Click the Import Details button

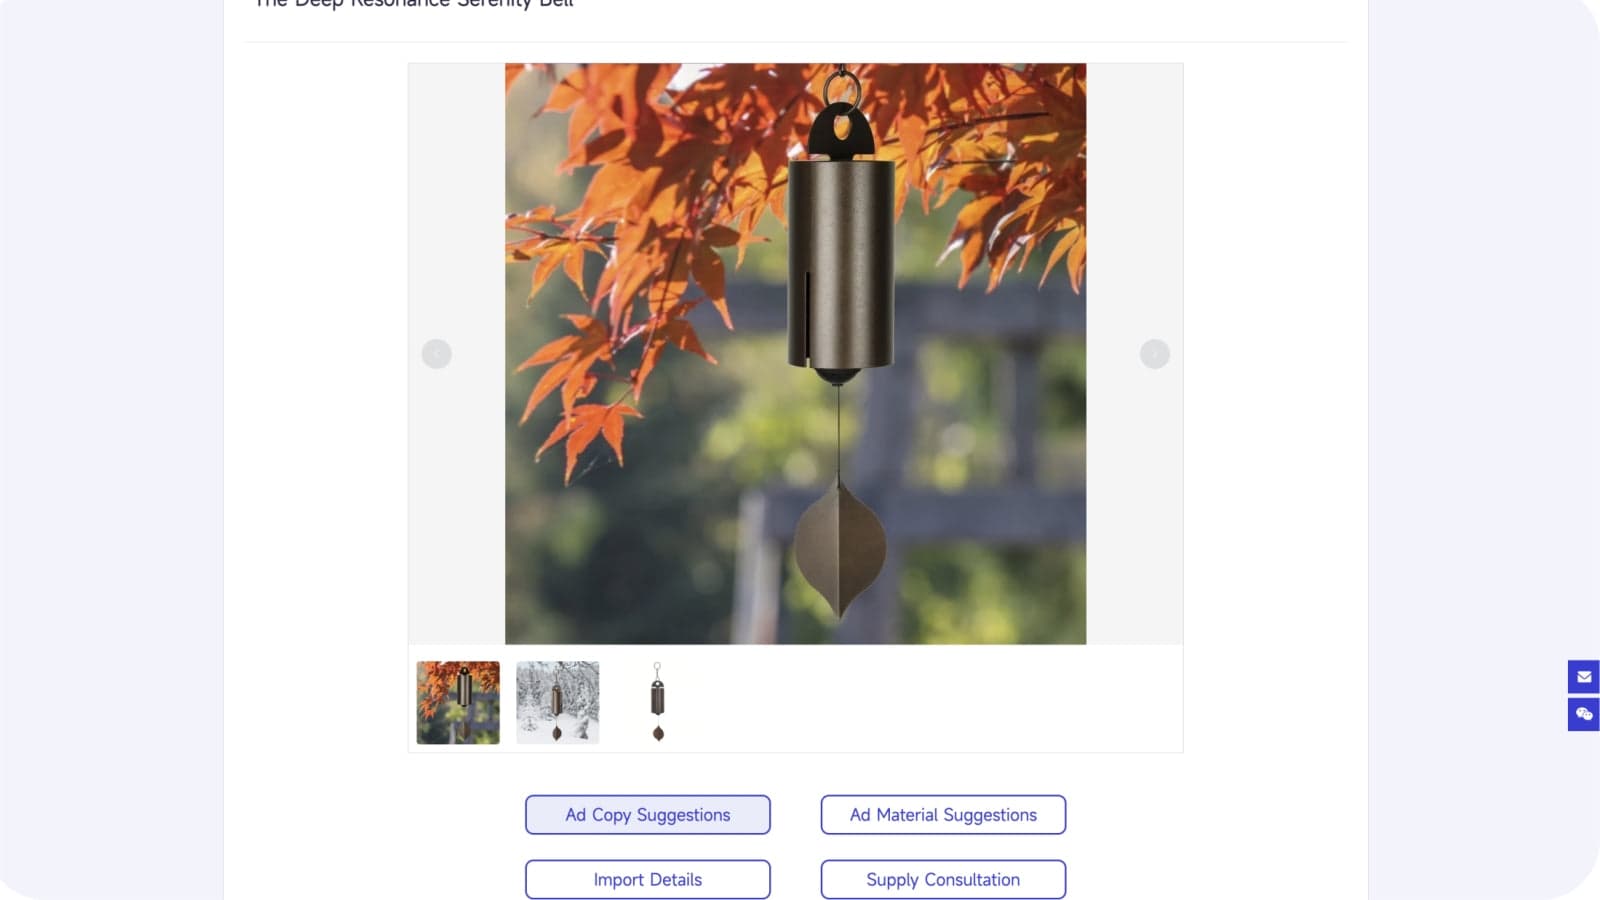coord(648,880)
